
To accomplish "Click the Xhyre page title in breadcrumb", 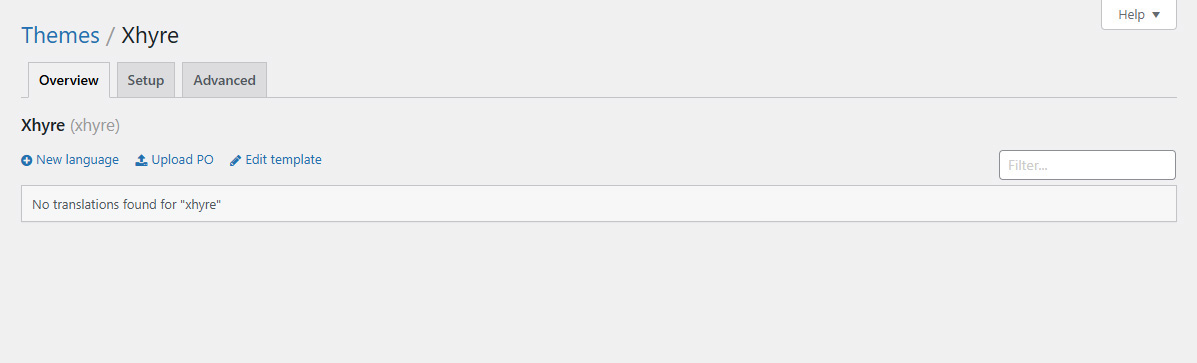I will (x=150, y=35).
